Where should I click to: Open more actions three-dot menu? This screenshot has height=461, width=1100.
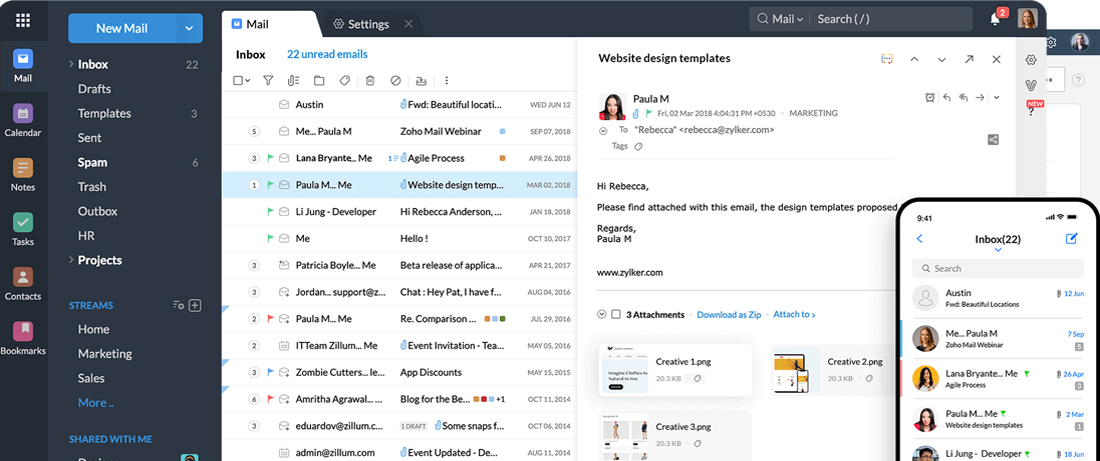click(446, 81)
